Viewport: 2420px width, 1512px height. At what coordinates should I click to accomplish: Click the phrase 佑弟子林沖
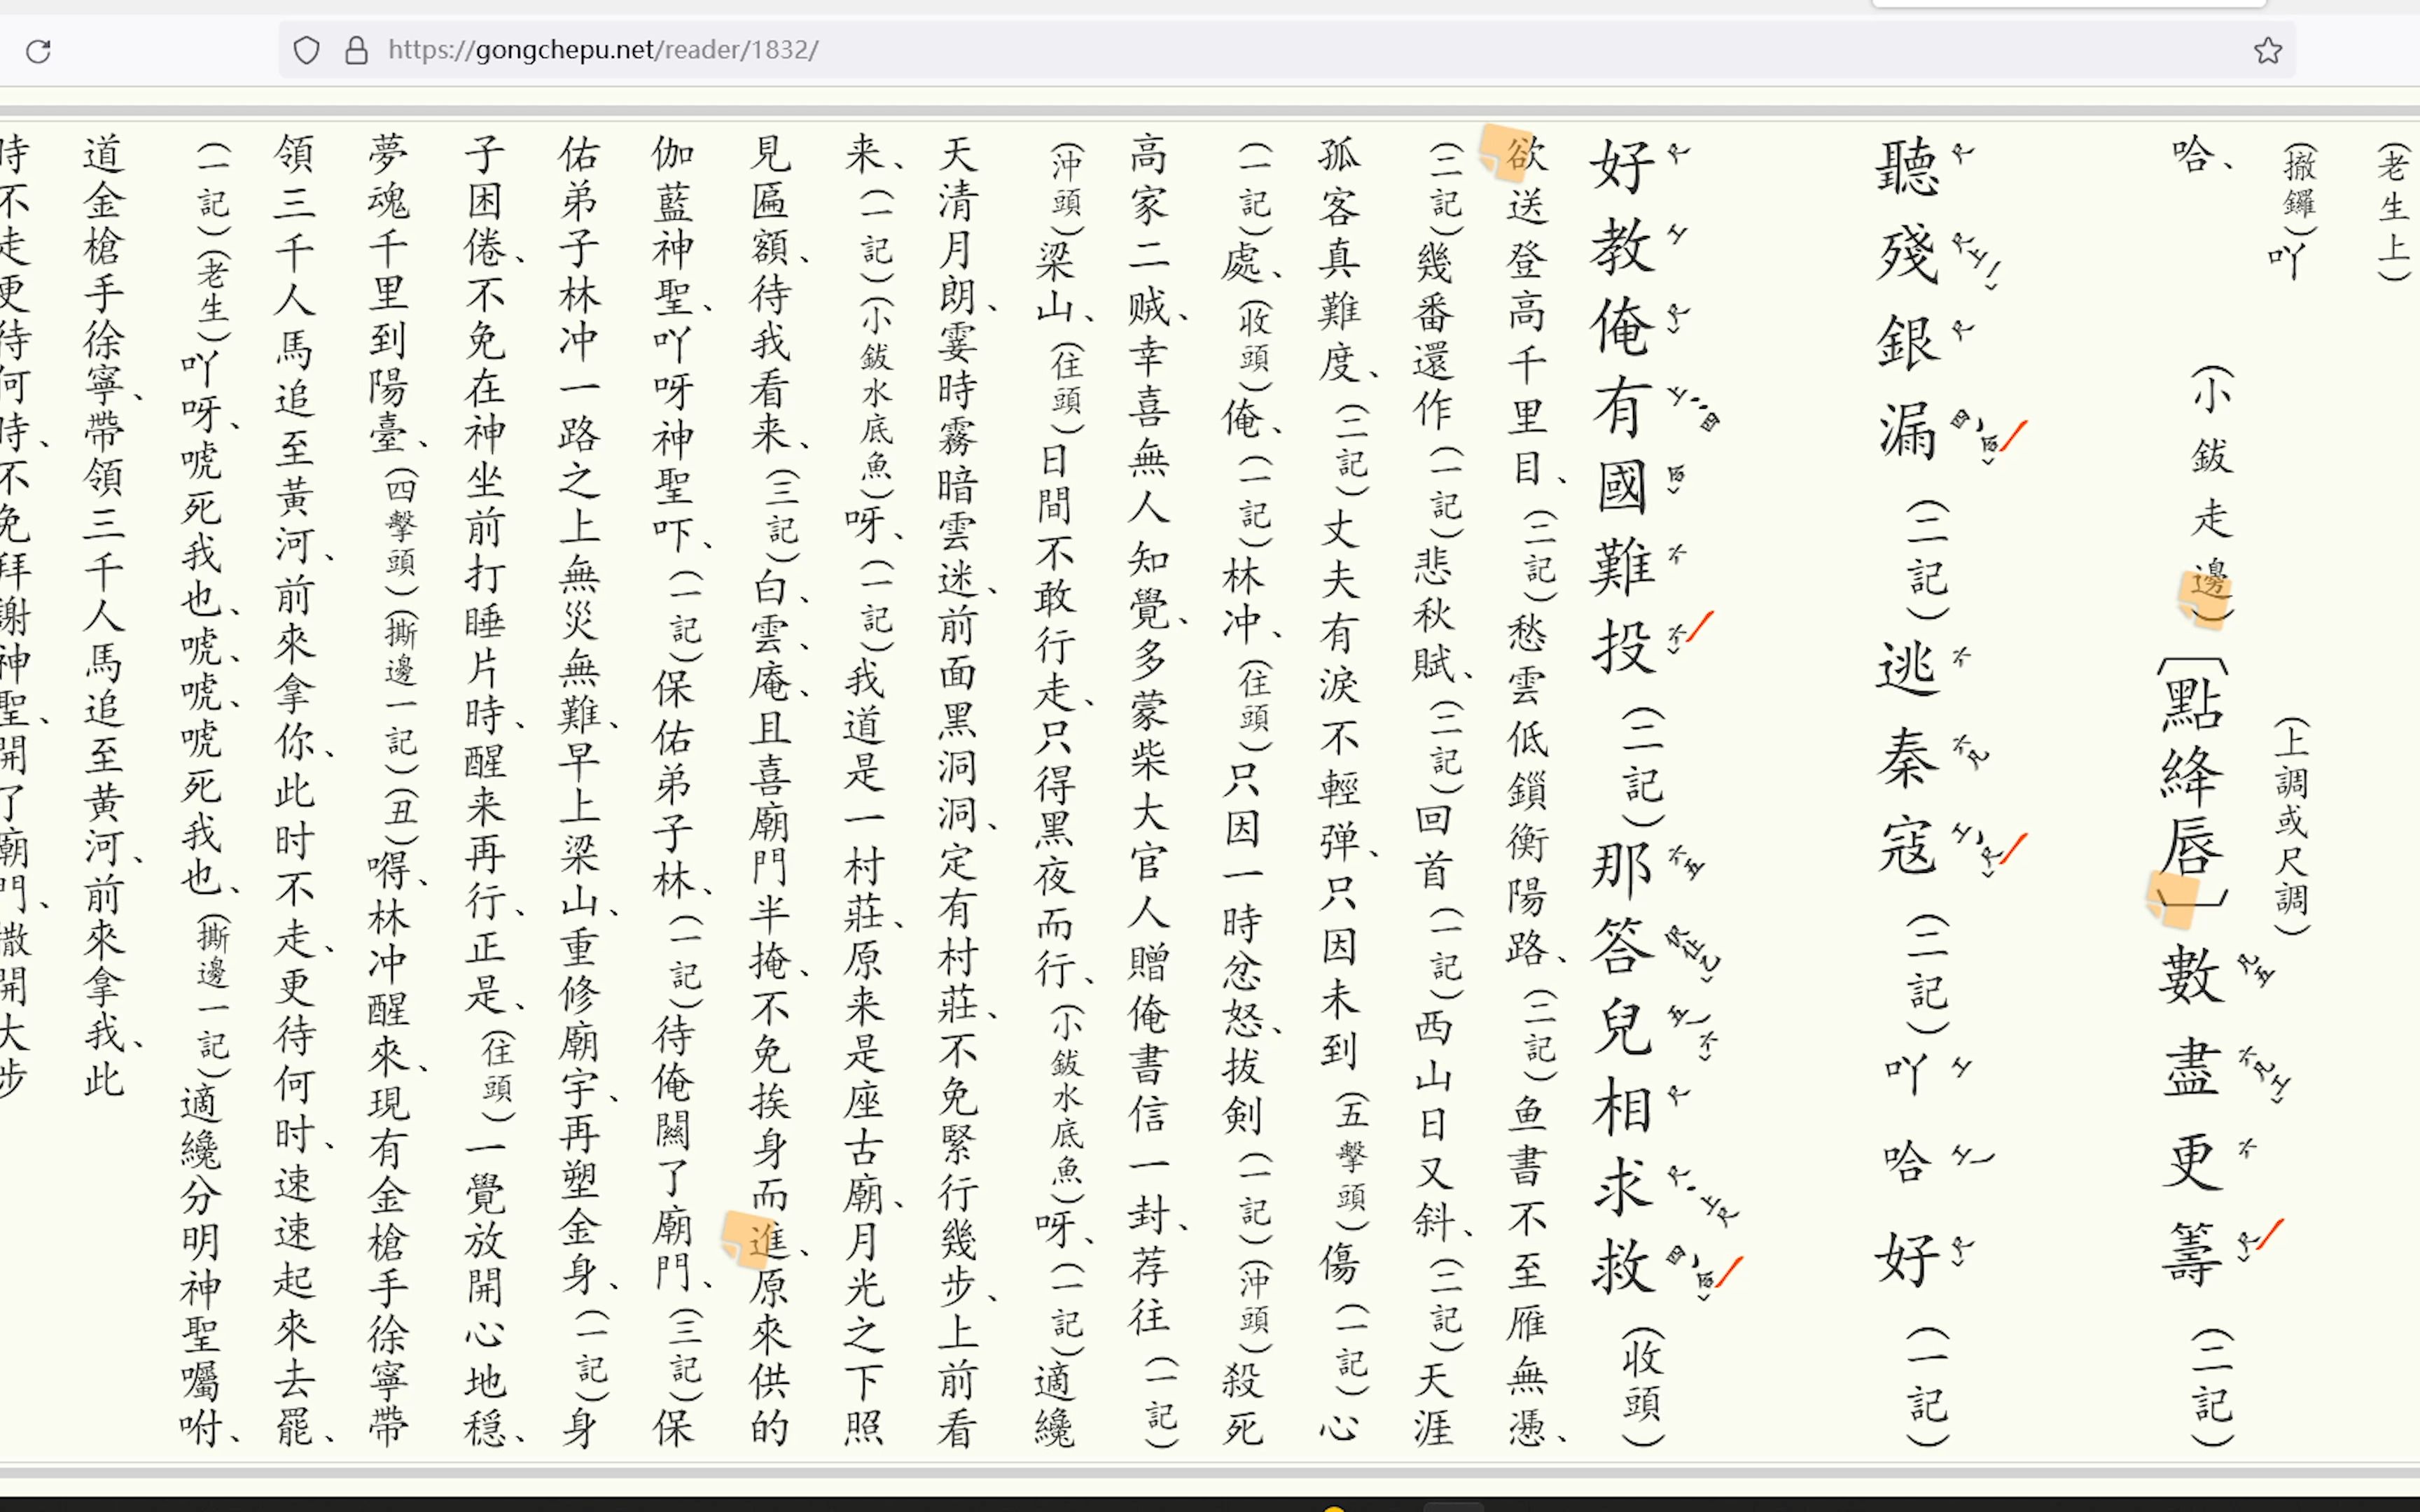pyautogui.click(x=579, y=248)
